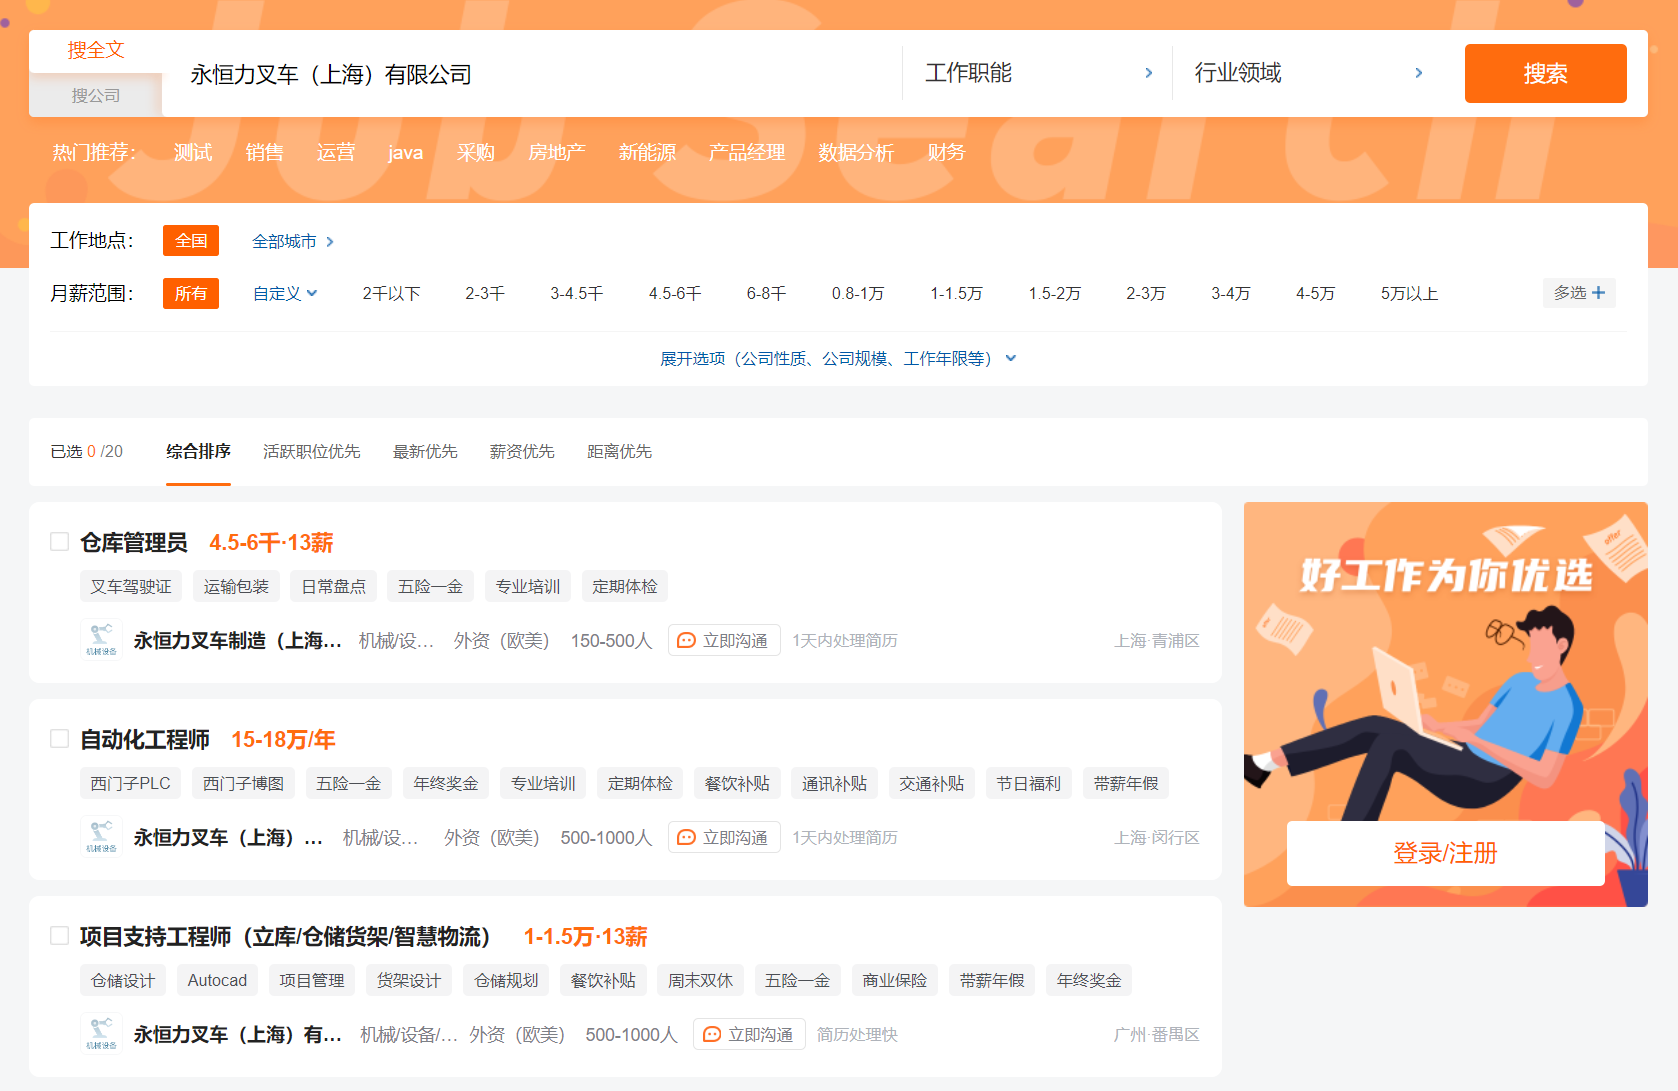
Task: Click hot keyword 新能源
Action: [647, 152]
